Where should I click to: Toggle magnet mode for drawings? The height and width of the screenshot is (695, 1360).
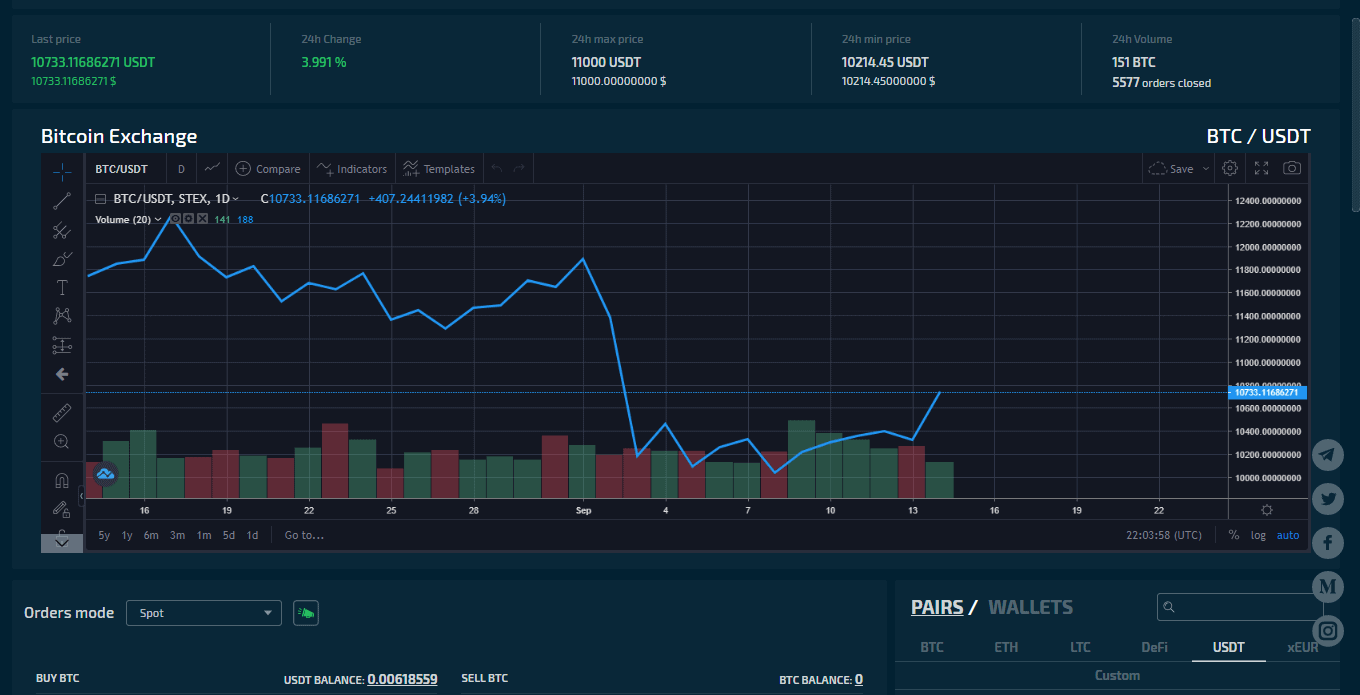[62, 481]
